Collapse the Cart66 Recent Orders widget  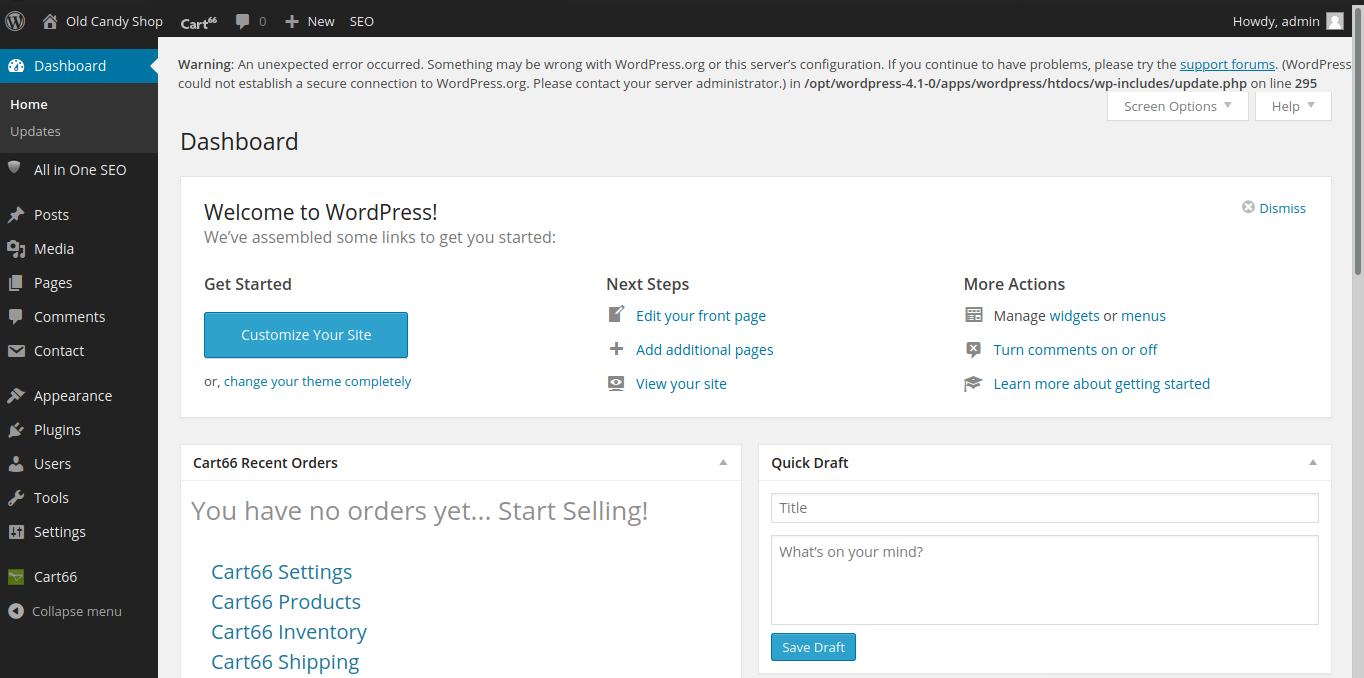pyautogui.click(x=723, y=463)
